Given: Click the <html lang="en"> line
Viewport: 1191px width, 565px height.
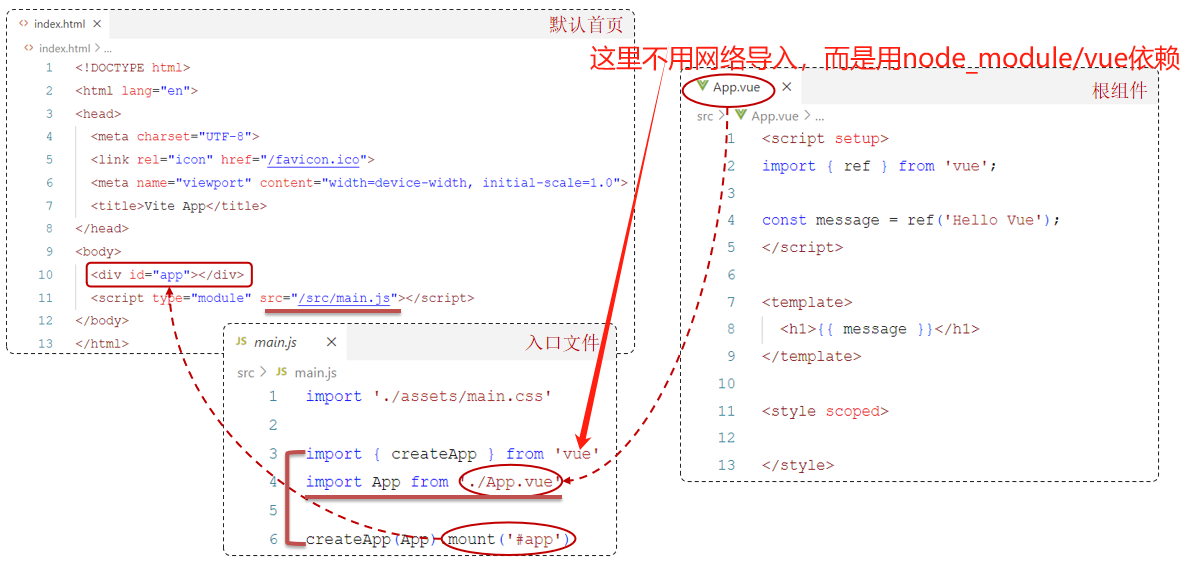Looking at the screenshot, I should (x=136, y=90).
